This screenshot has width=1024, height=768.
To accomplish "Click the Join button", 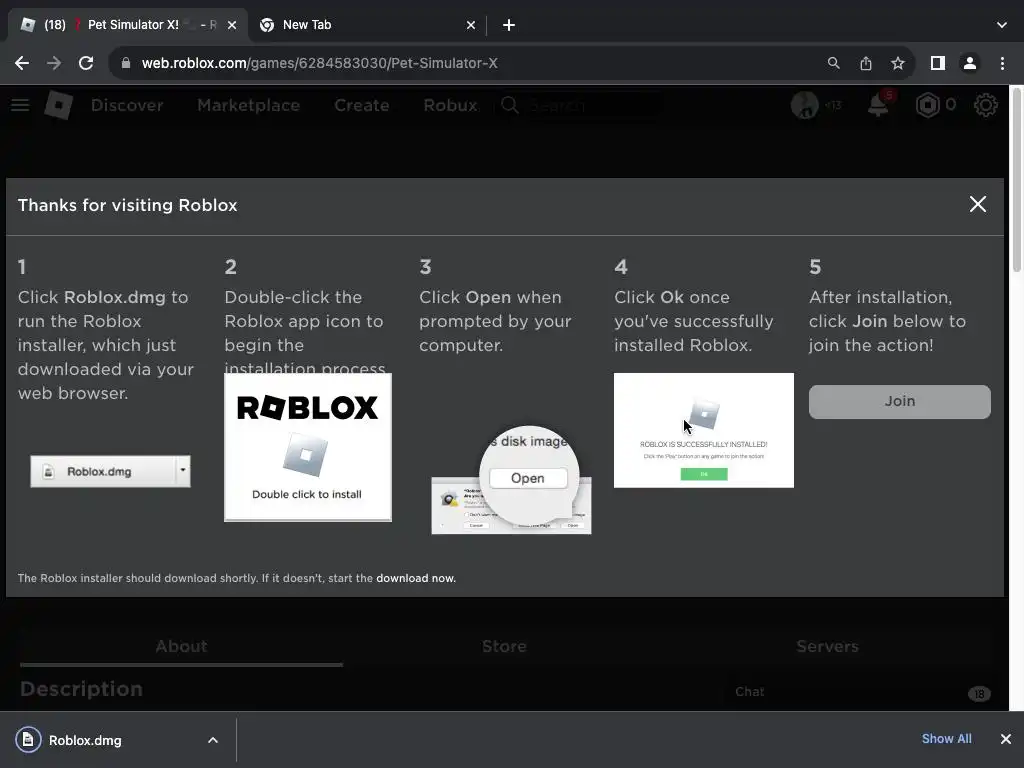I will pyautogui.click(x=899, y=401).
